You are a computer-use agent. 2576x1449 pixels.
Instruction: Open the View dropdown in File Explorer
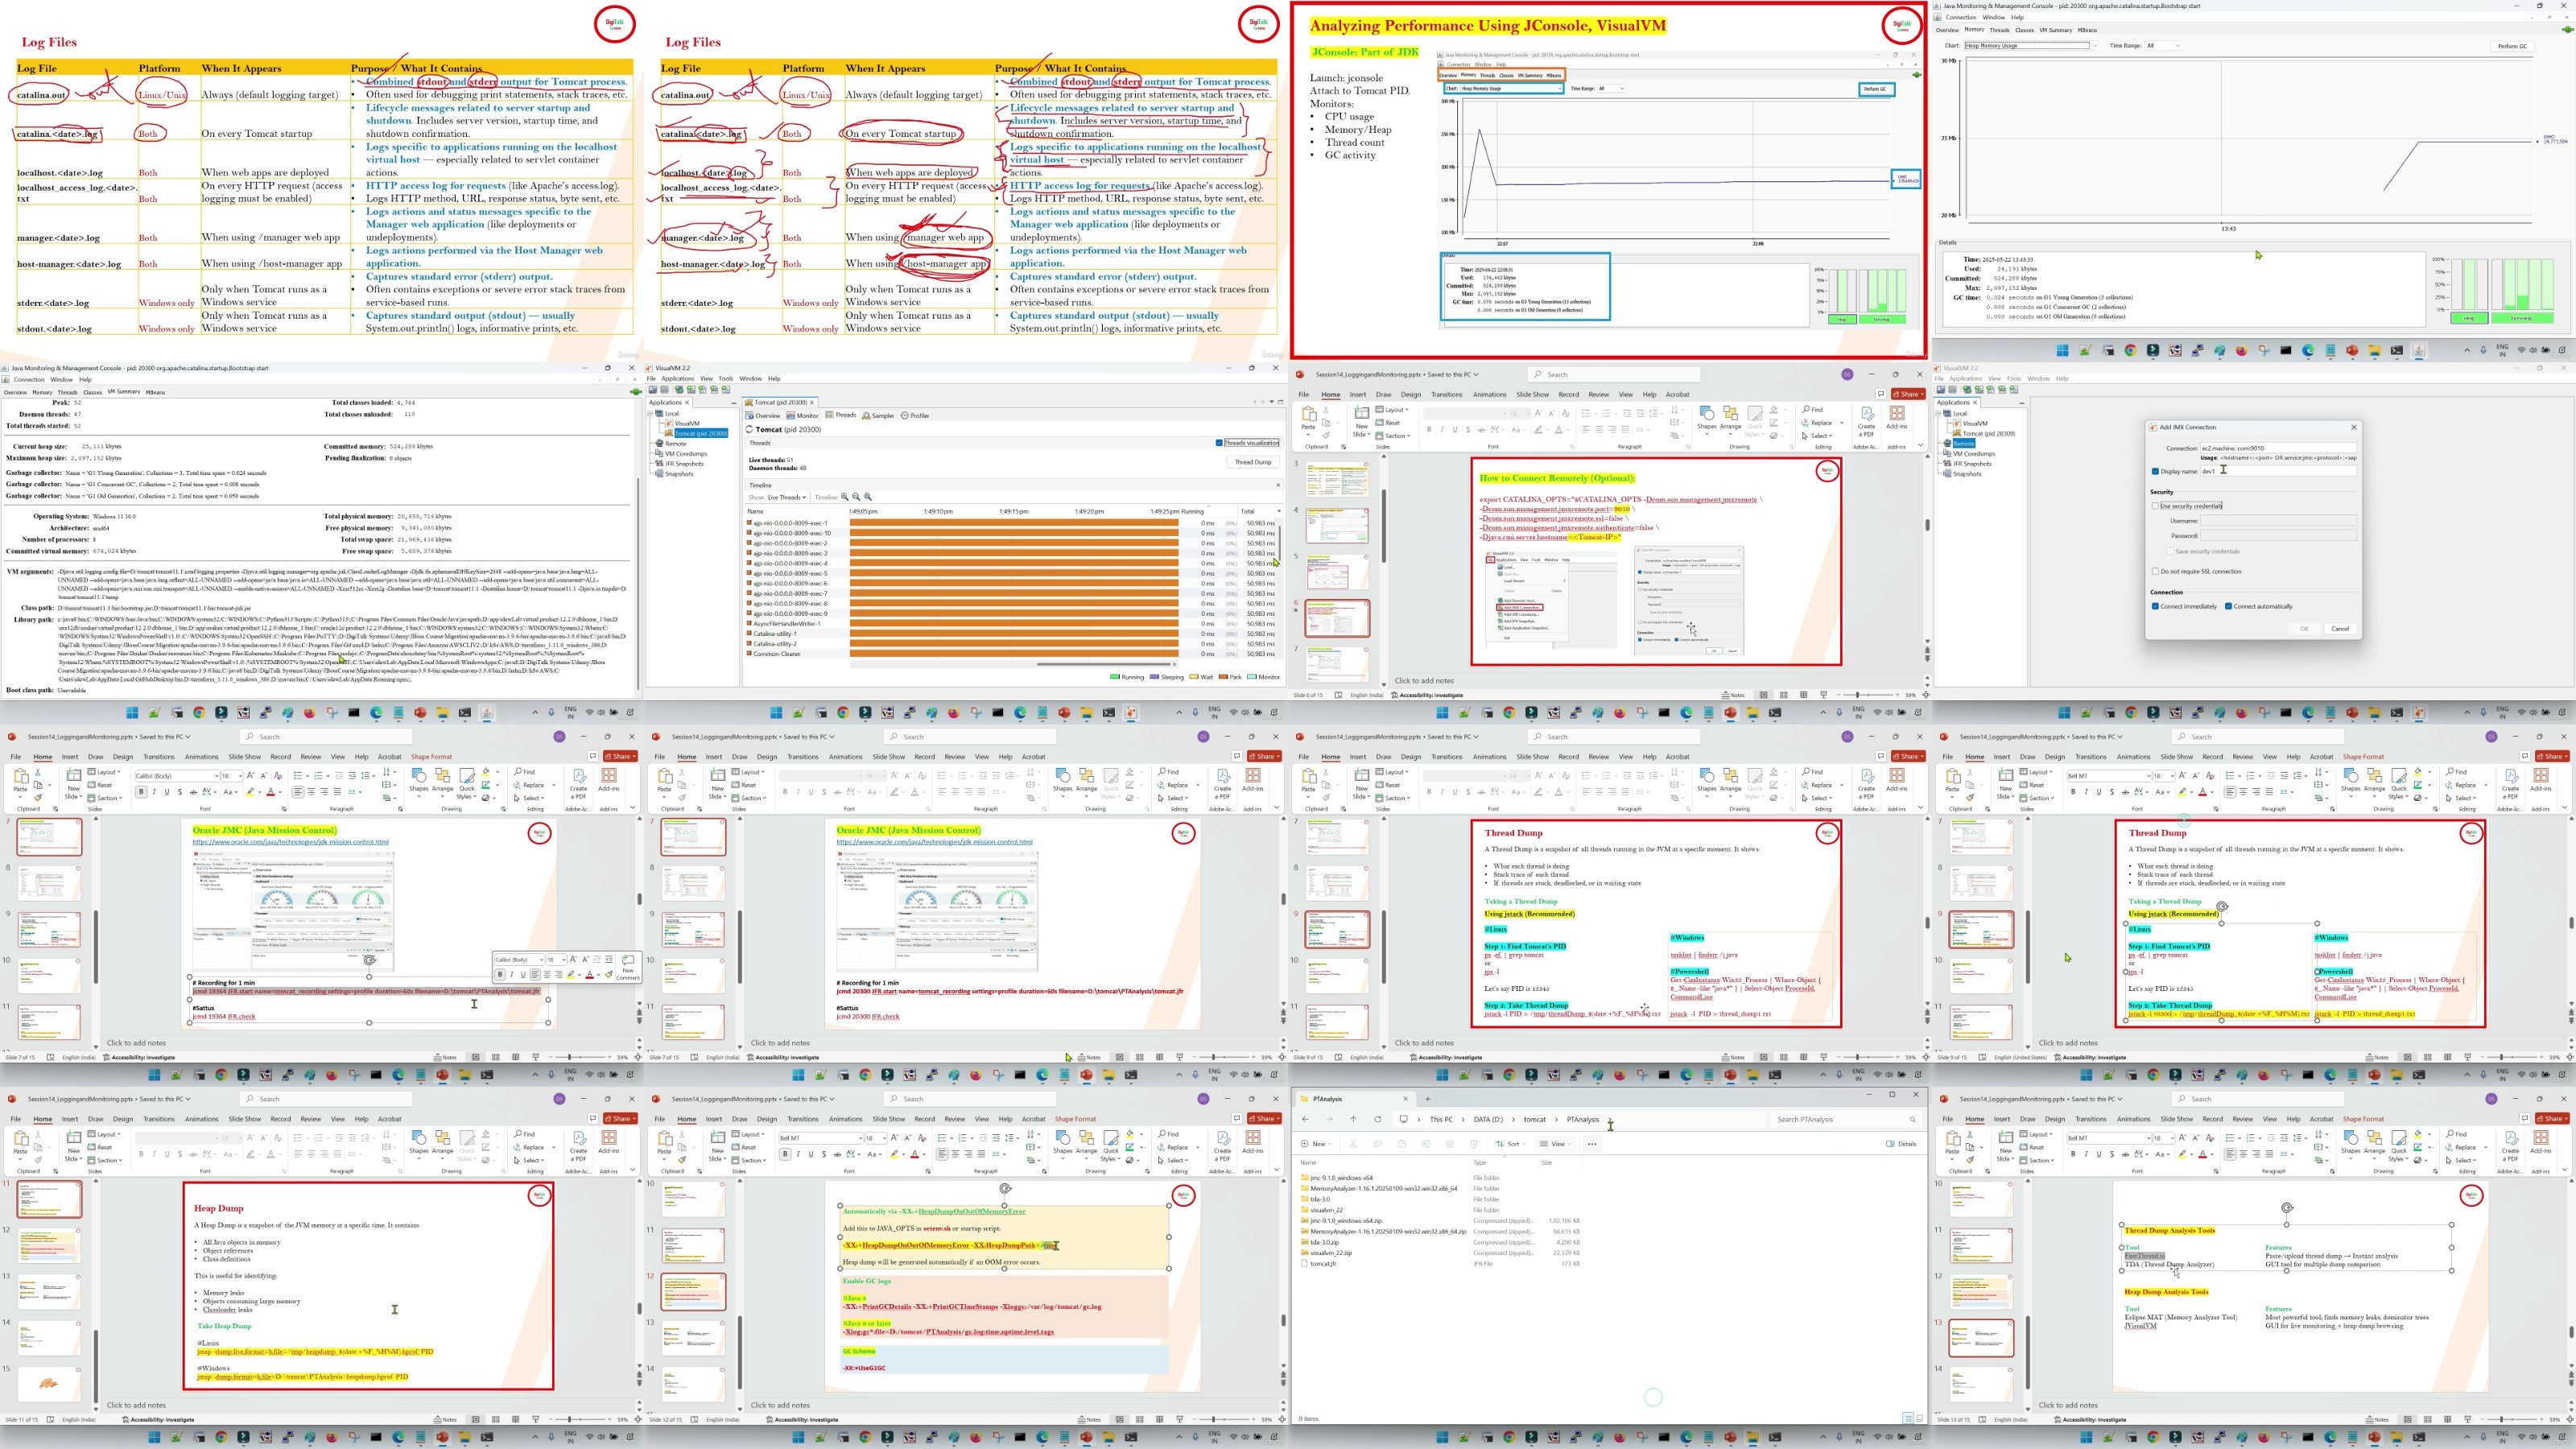point(1555,1144)
